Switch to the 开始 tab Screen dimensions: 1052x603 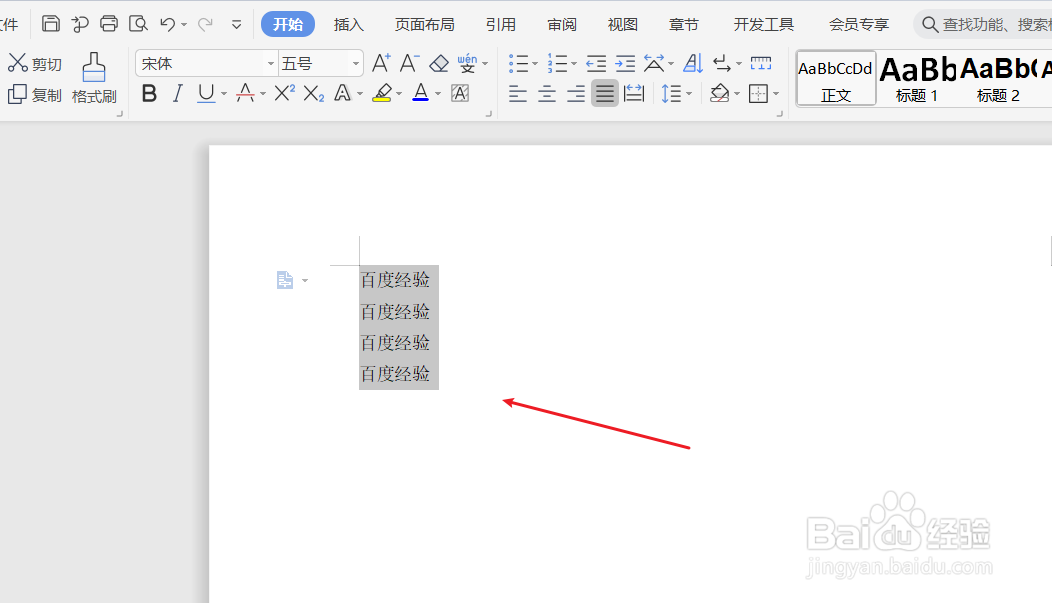(x=288, y=24)
